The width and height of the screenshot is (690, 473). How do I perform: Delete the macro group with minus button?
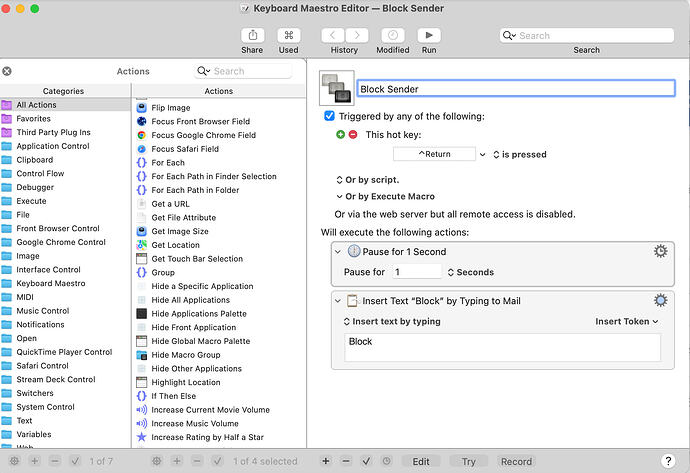pyautogui.click(x=55, y=461)
